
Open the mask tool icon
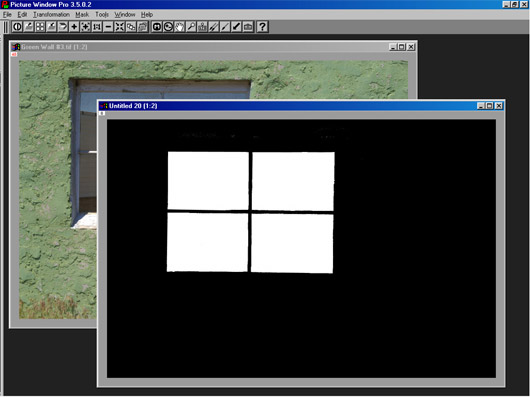click(x=157, y=27)
